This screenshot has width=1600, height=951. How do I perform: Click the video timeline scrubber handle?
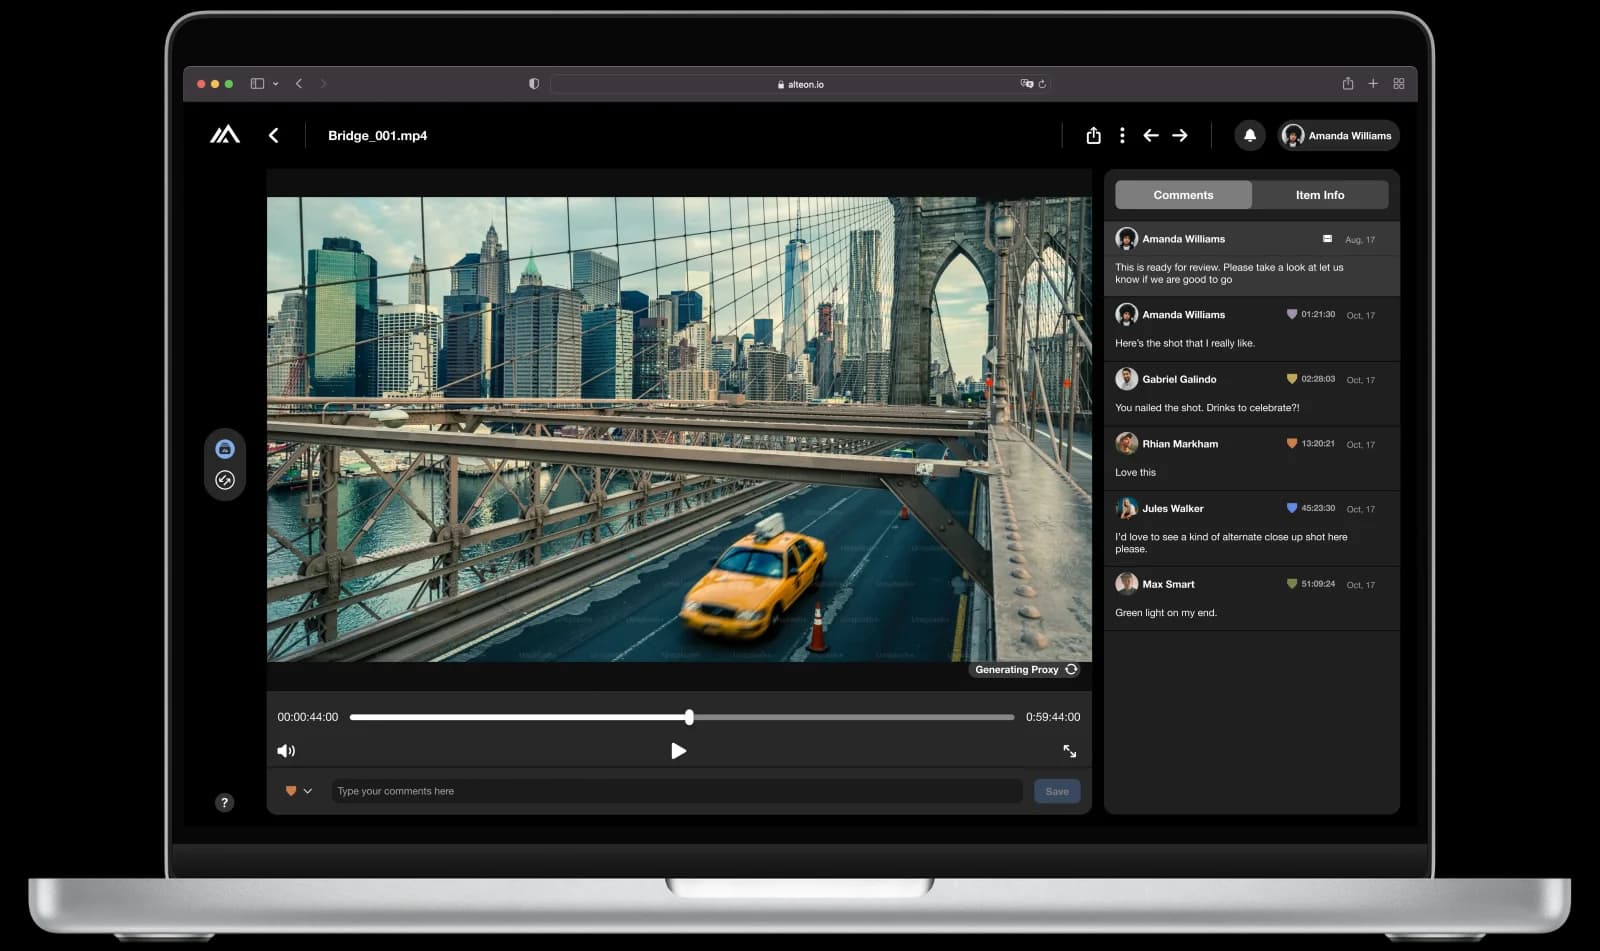point(689,717)
